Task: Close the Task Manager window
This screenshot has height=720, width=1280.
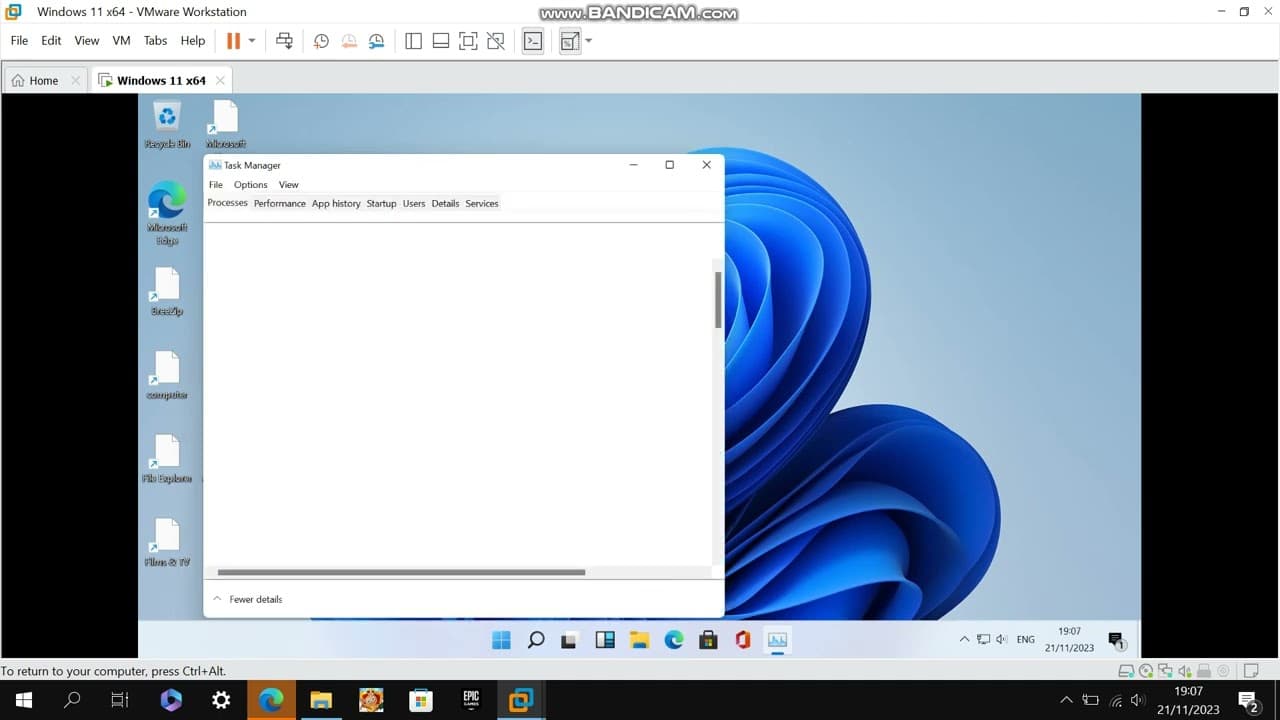Action: click(706, 165)
